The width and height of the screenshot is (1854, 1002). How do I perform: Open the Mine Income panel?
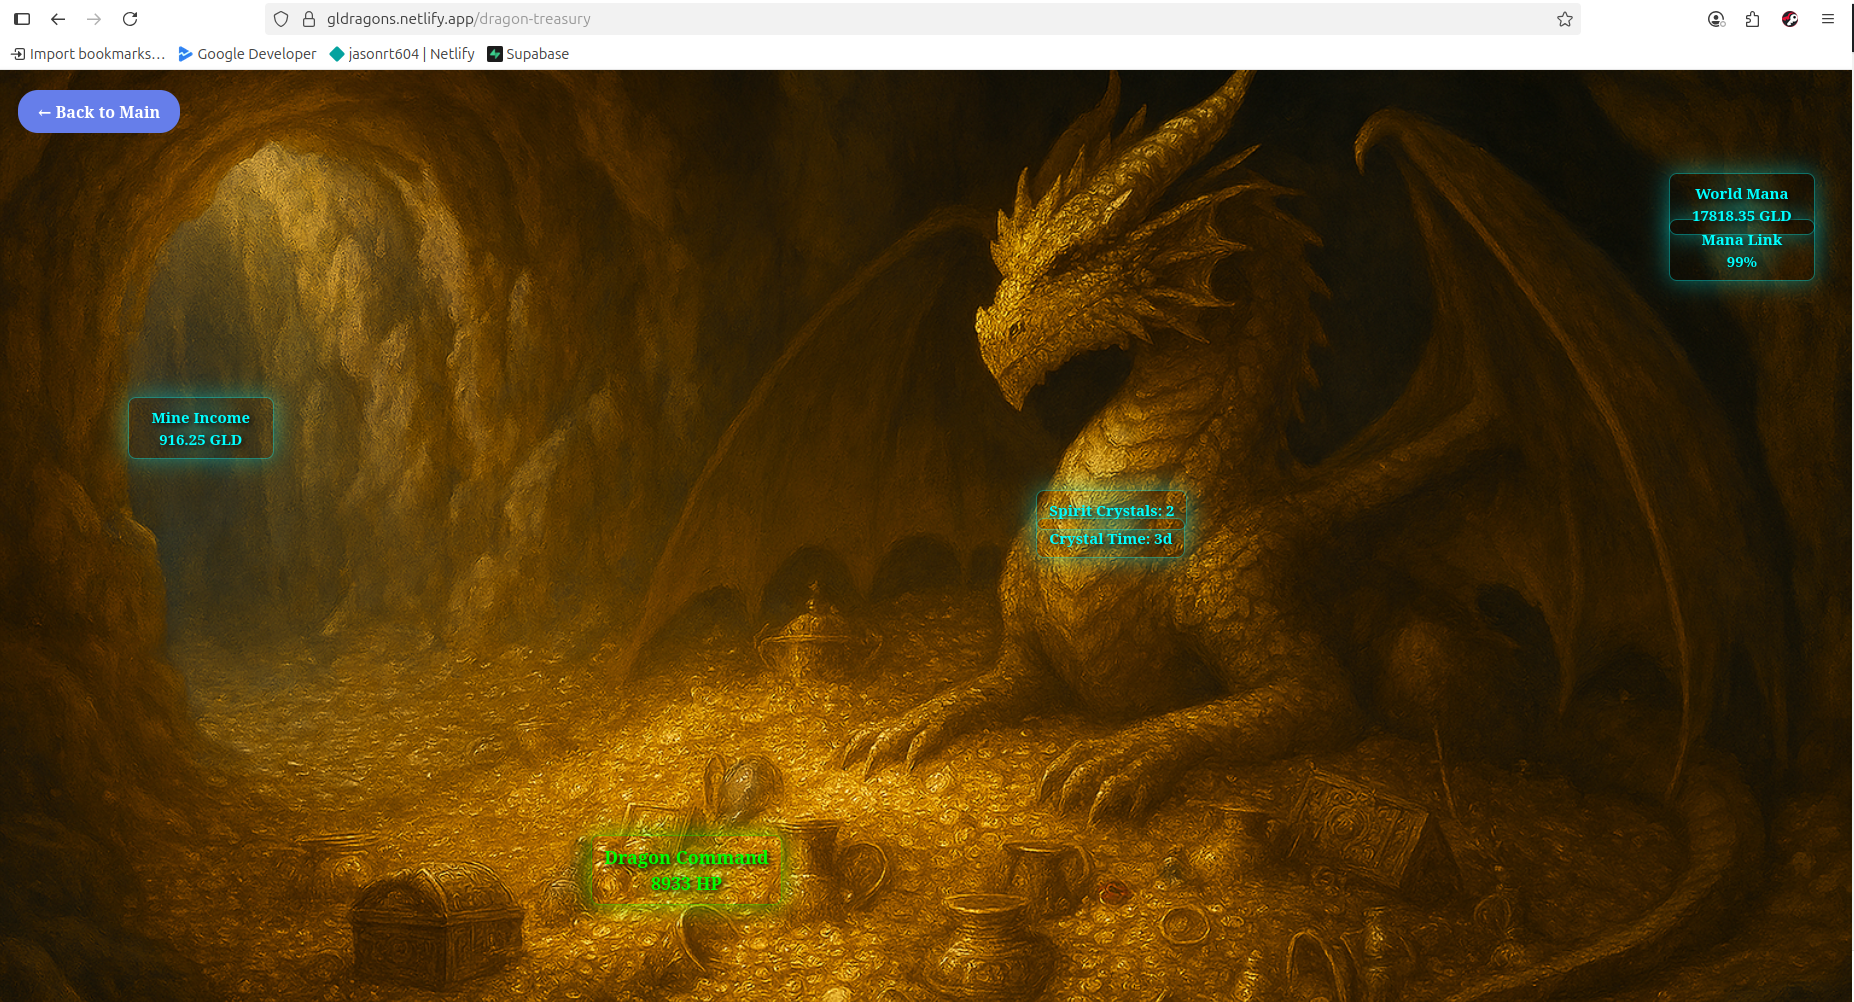tap(201, 429)
